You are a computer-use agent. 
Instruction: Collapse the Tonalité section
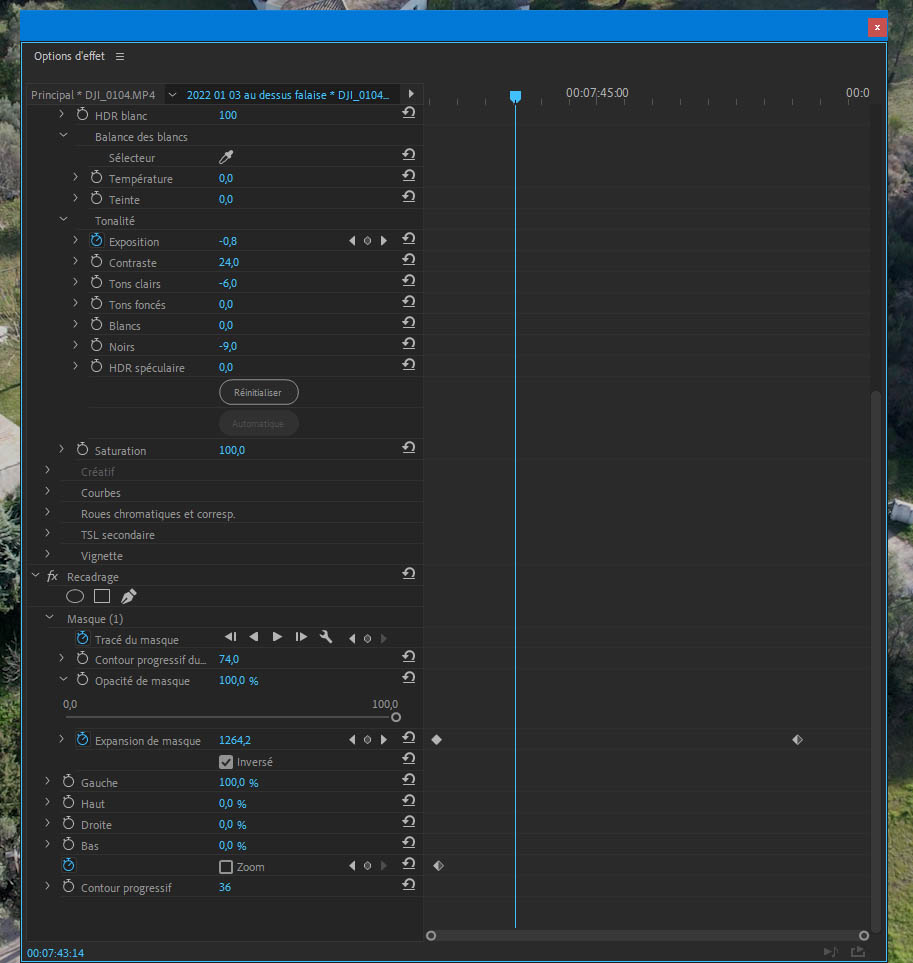point(63,219)
